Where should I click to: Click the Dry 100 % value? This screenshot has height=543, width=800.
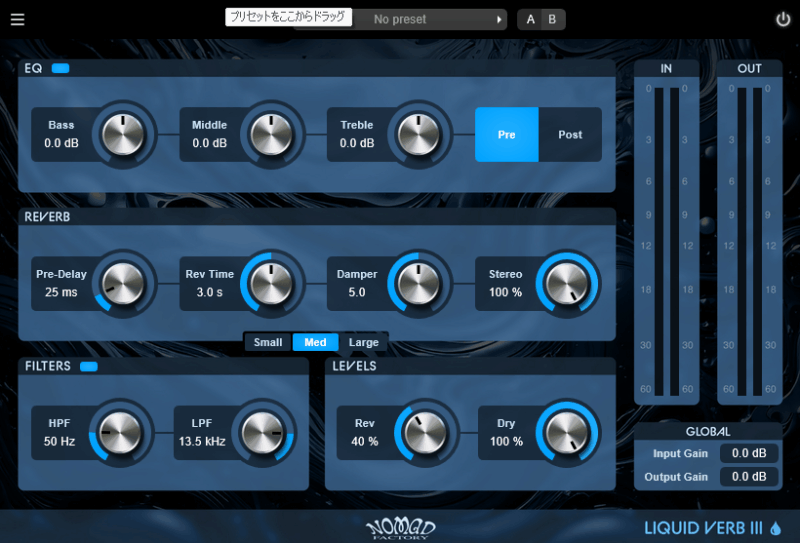tap(507, 441)
